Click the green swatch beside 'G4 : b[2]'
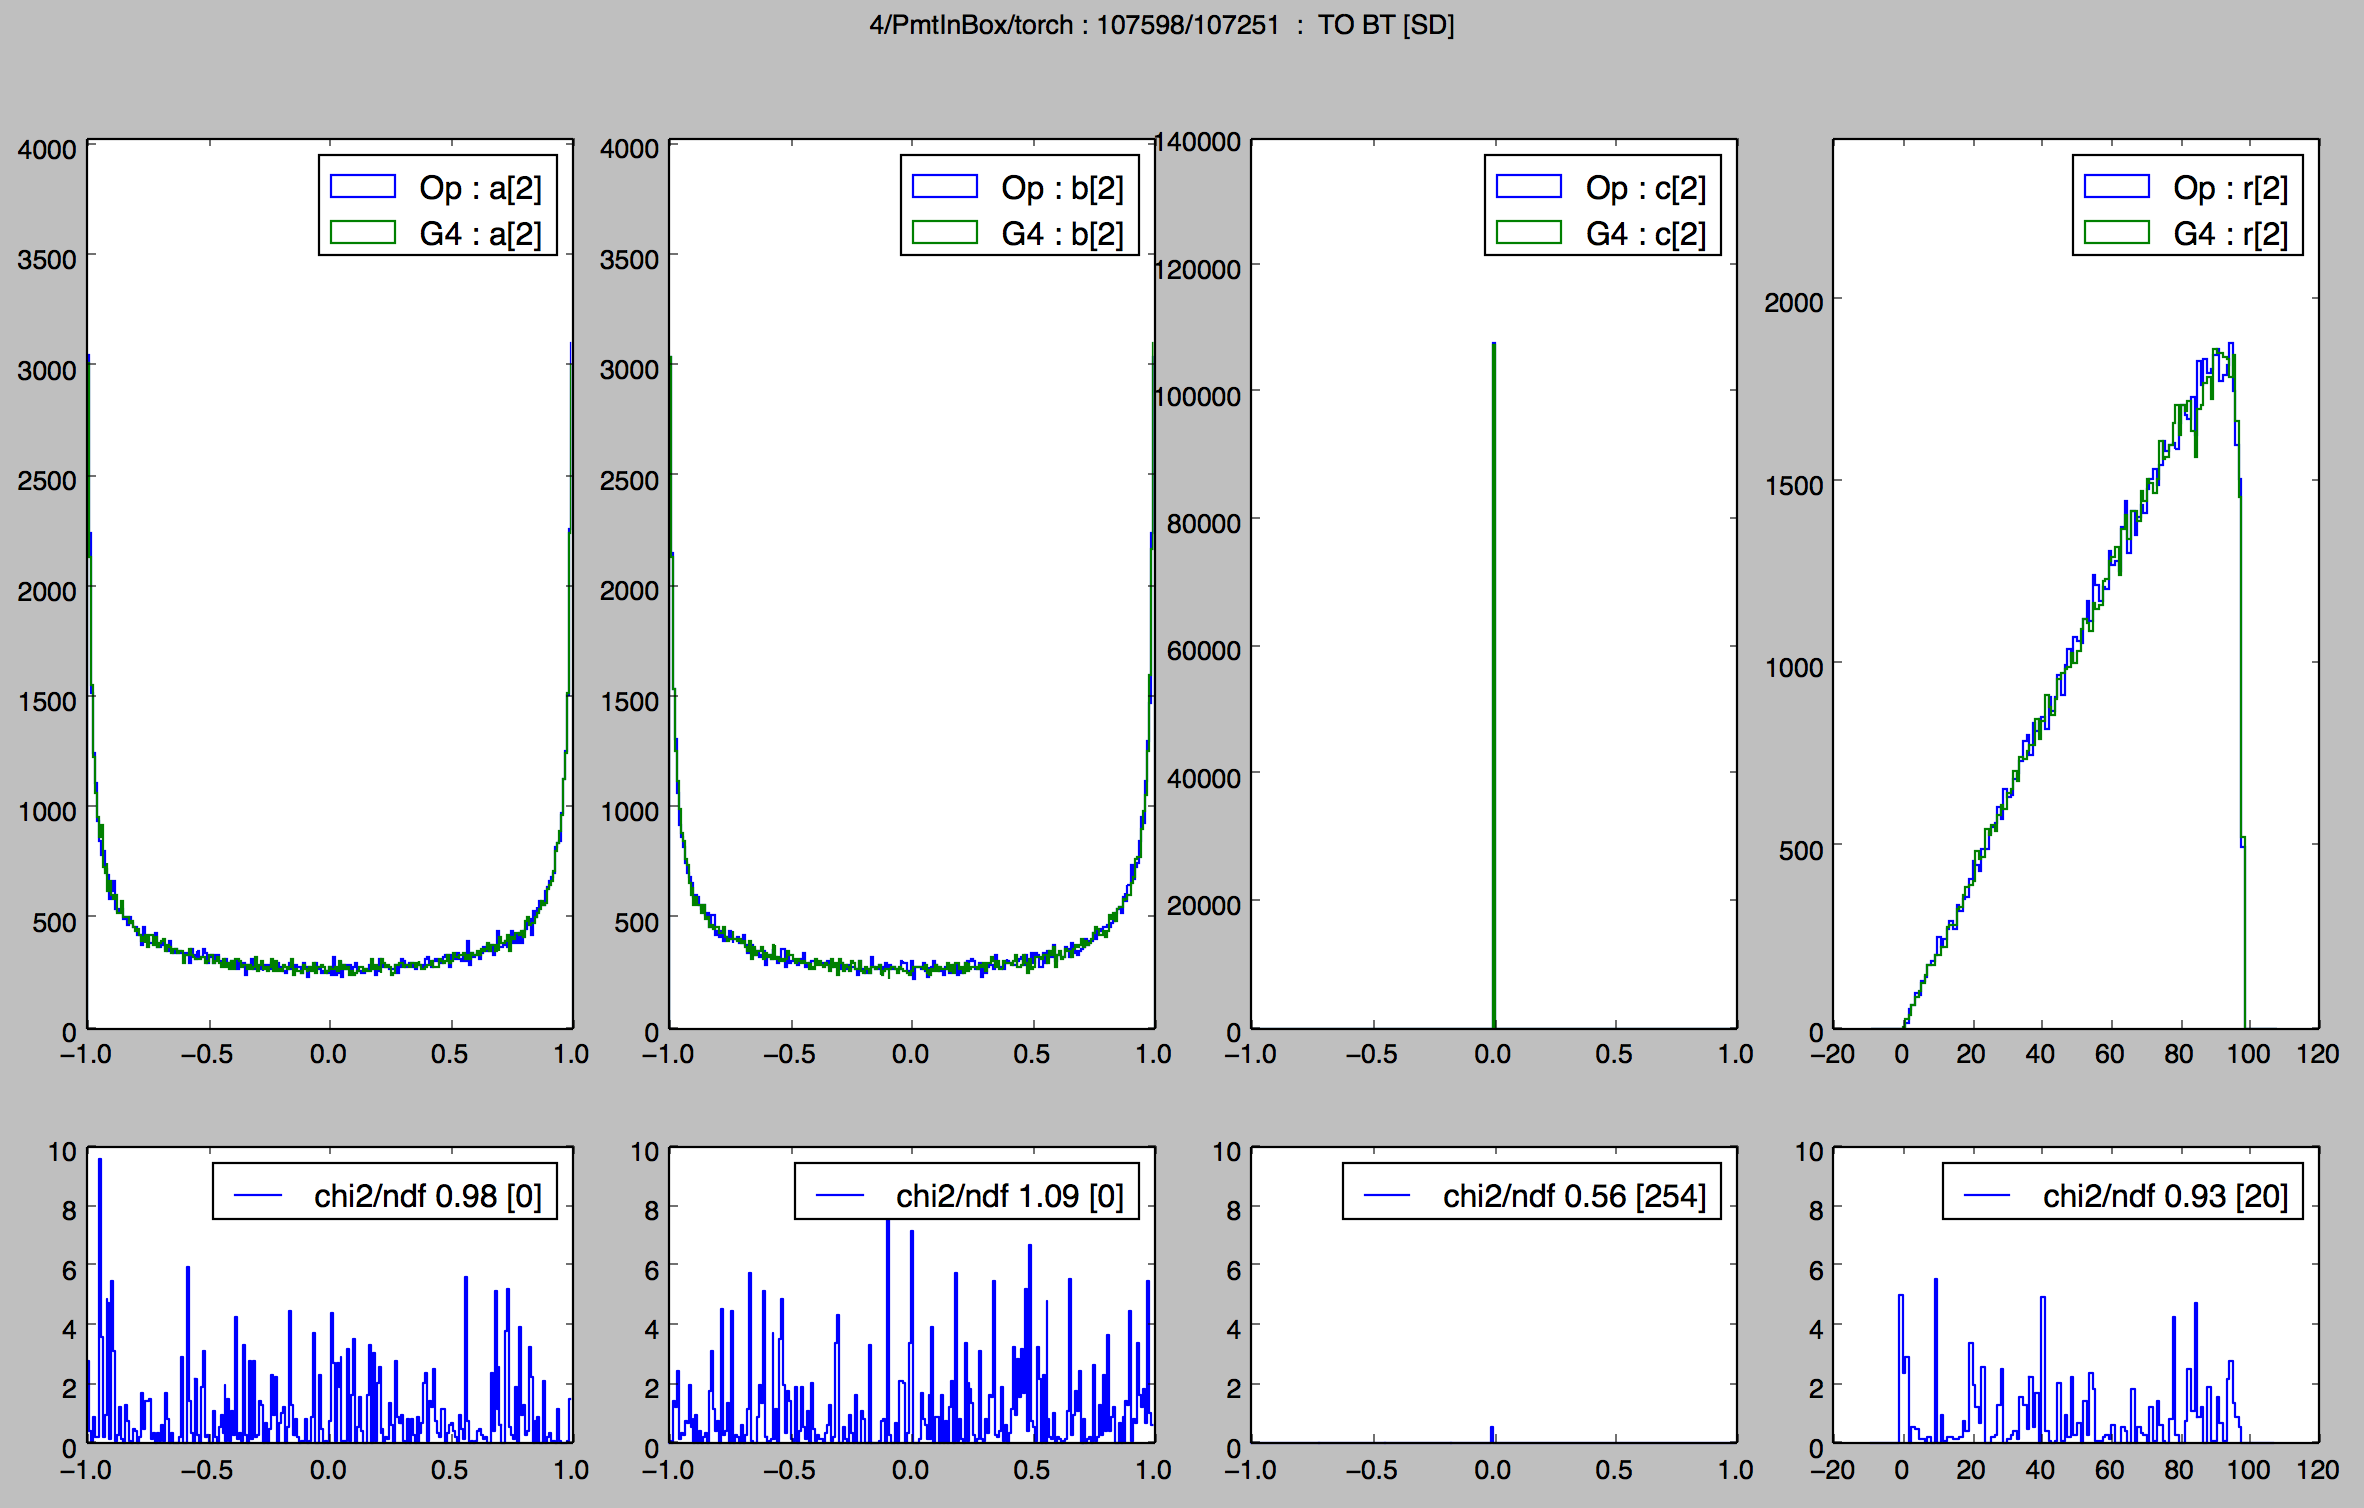The width and height of the screenshot is (2364, 1508). tap(945, 232)
